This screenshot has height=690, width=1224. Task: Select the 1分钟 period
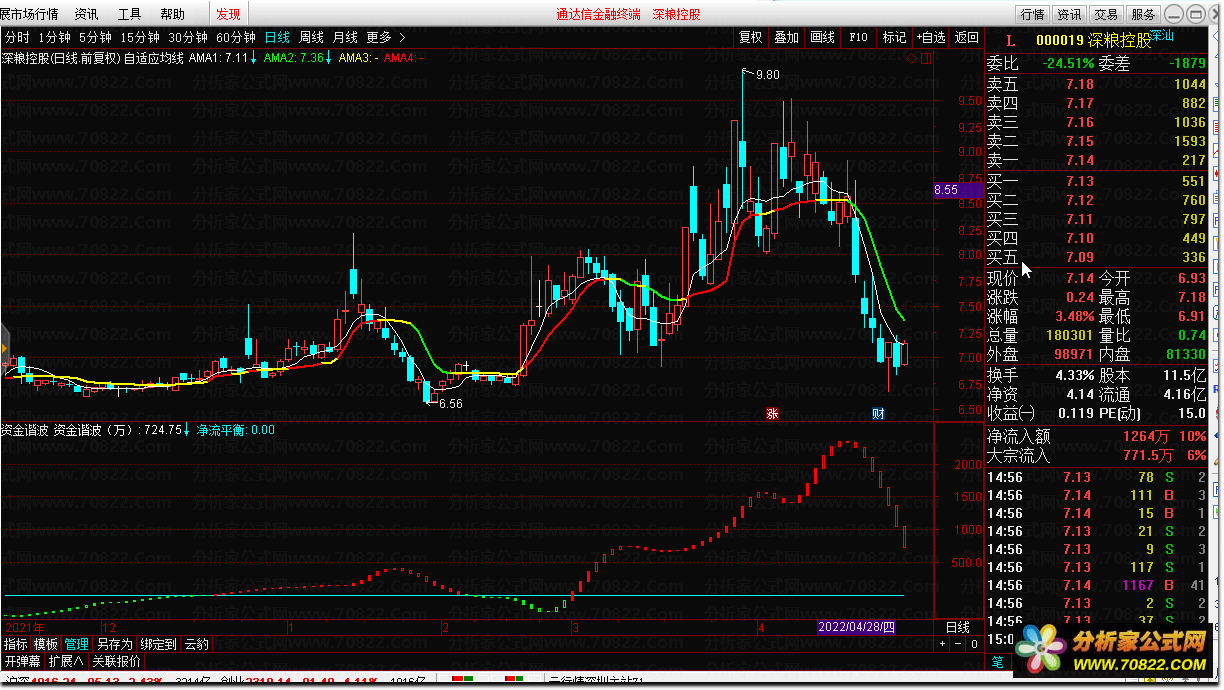[x=54, y=37]
